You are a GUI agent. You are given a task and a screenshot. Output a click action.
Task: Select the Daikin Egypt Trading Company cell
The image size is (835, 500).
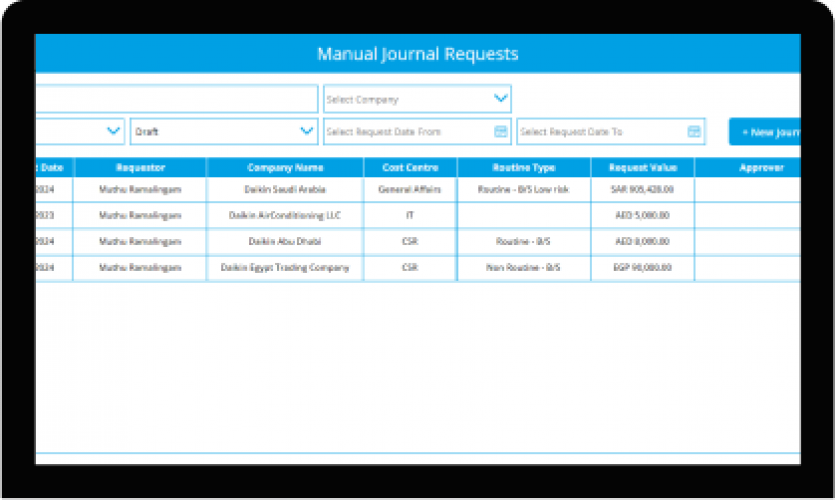click(285, 267)
